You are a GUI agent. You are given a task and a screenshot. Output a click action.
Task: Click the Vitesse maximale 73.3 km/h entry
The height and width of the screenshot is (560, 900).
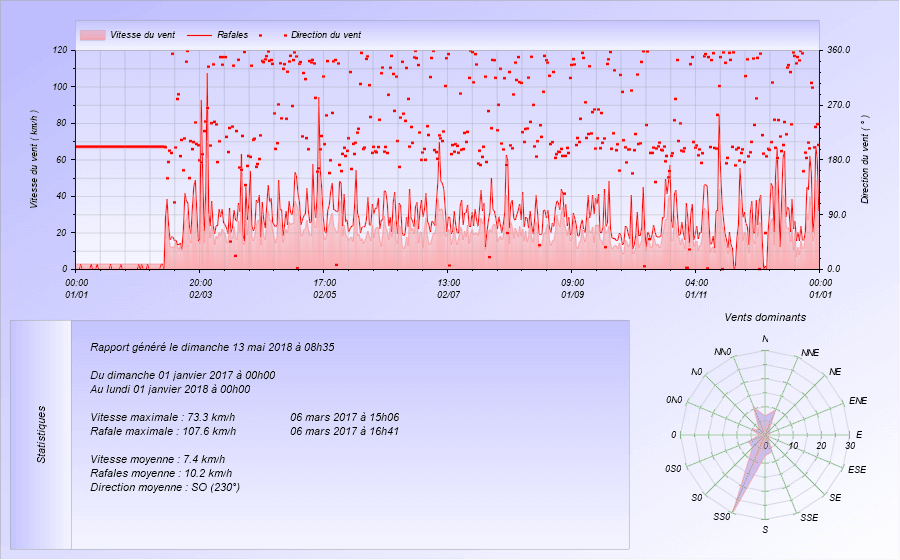coord(163,417)
